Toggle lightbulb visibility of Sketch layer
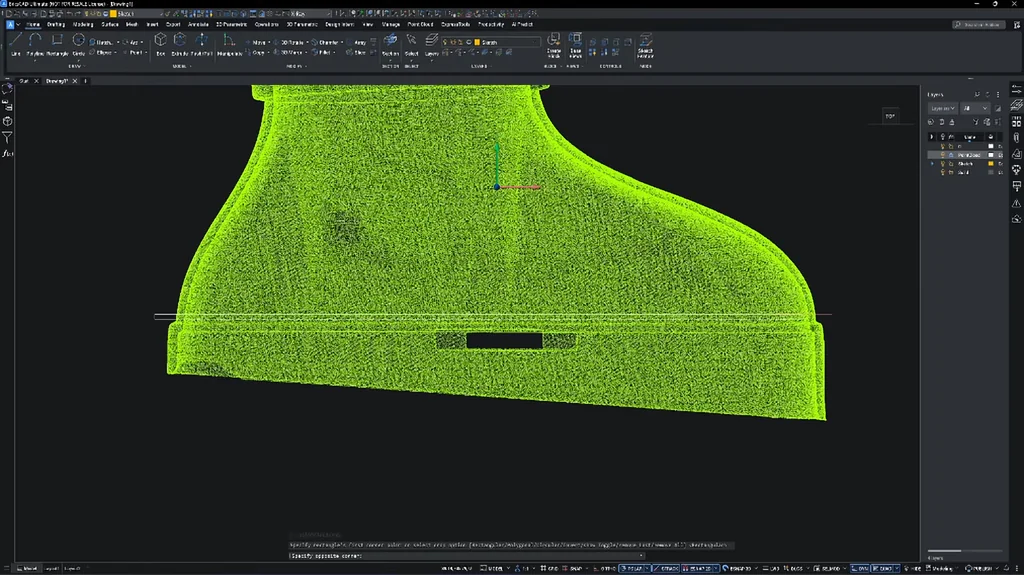Viewport: 1024px width, 575px height. coord(942,163)
